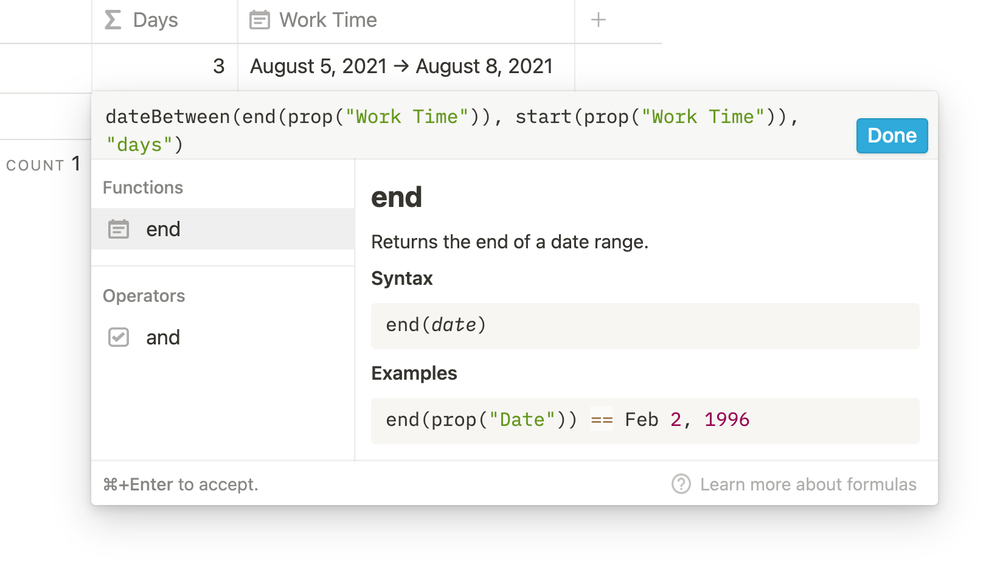This screenshot has height=566, width=1000.
Task: Click the Work Time date range cell
Action: point(406,66)
